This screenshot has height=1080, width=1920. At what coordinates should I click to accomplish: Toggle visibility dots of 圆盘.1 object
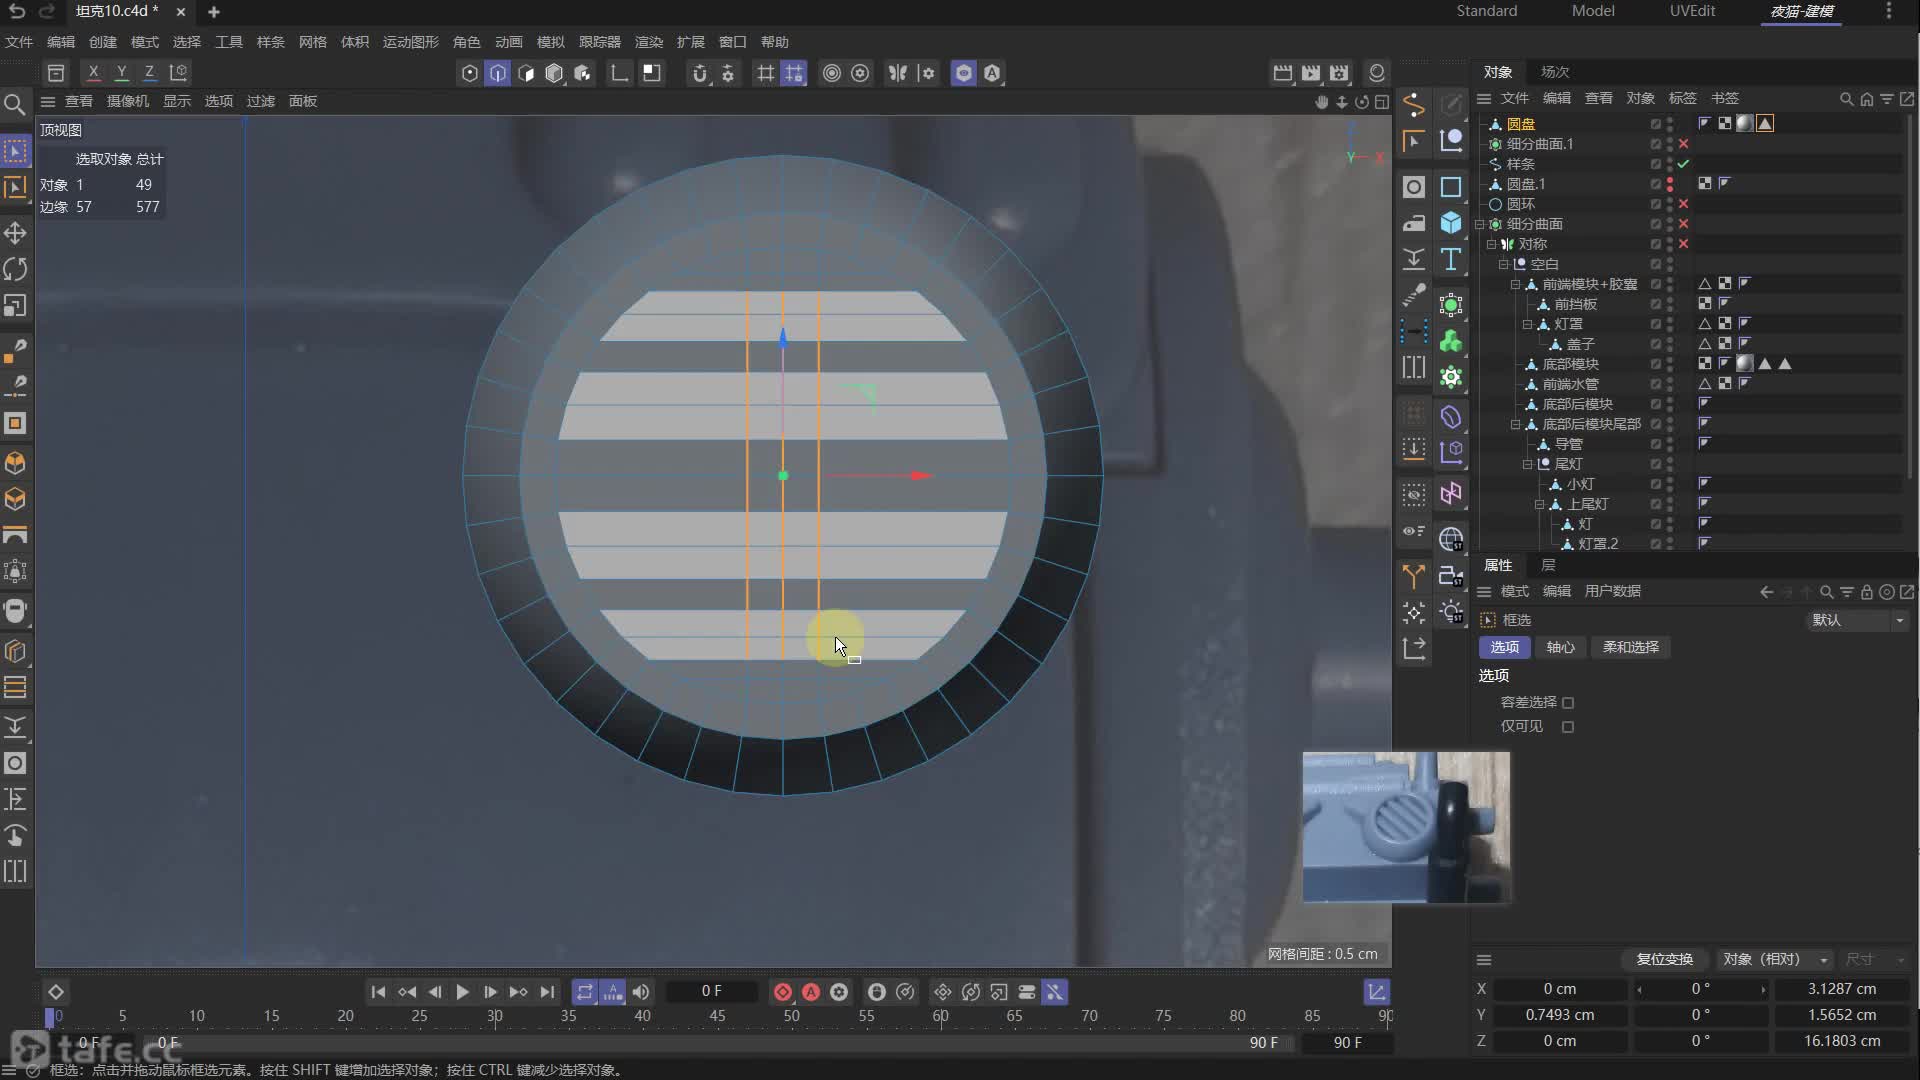pyautogui.click(x=1670, y=184)
